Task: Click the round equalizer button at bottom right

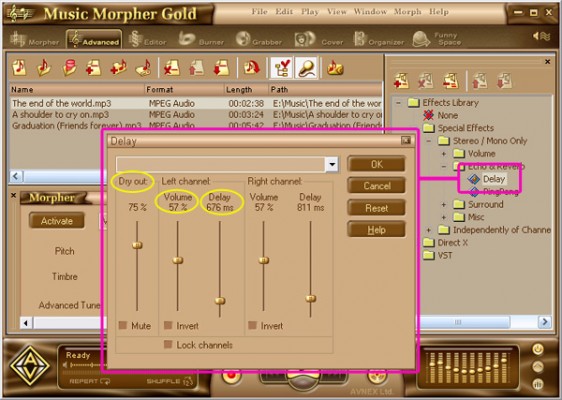Action: click(538, 384)
